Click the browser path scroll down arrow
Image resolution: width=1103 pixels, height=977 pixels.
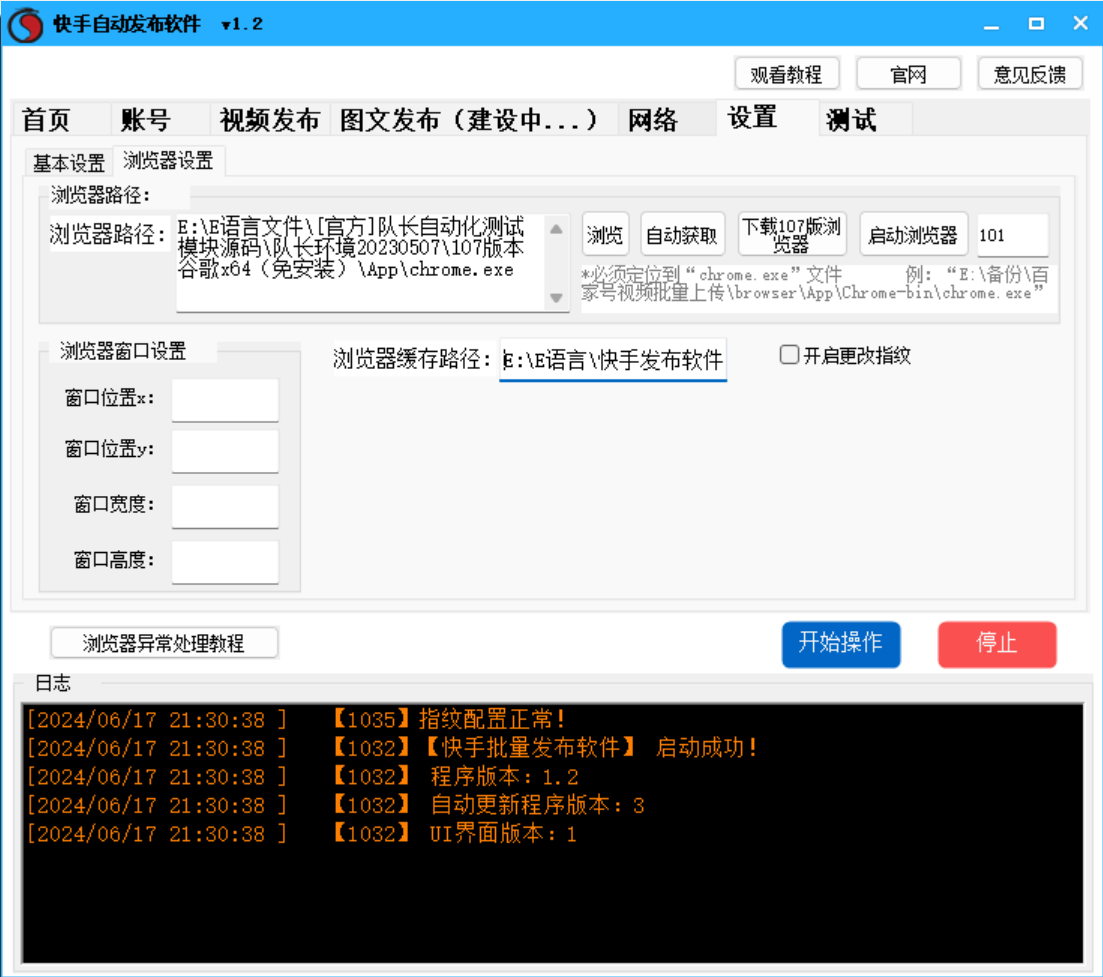pyautogui.click(x=556, y=298)
